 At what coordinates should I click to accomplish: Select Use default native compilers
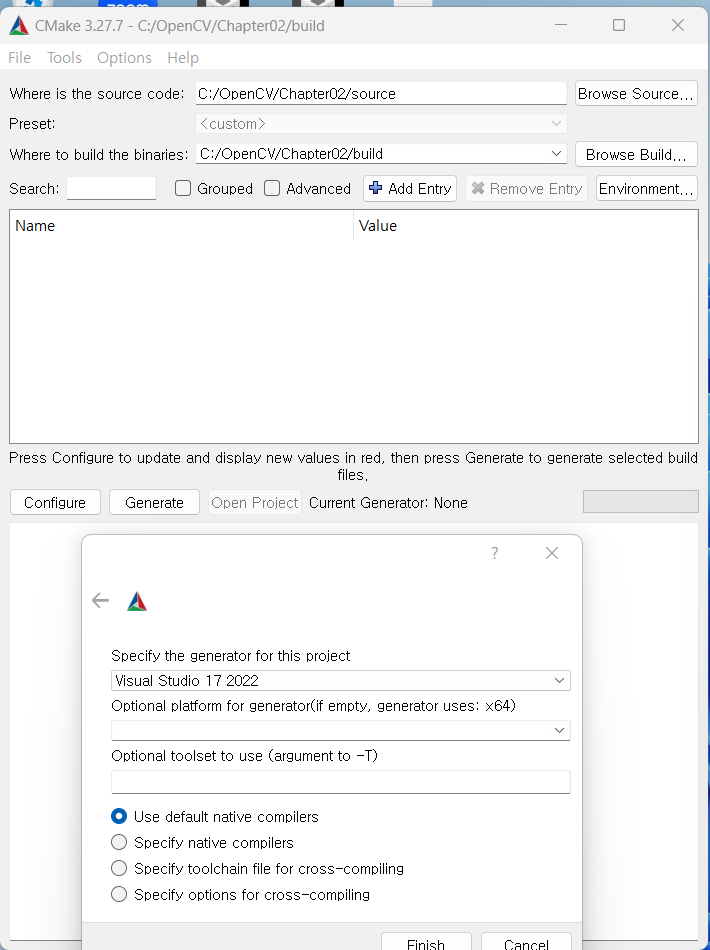pos(119,817)
